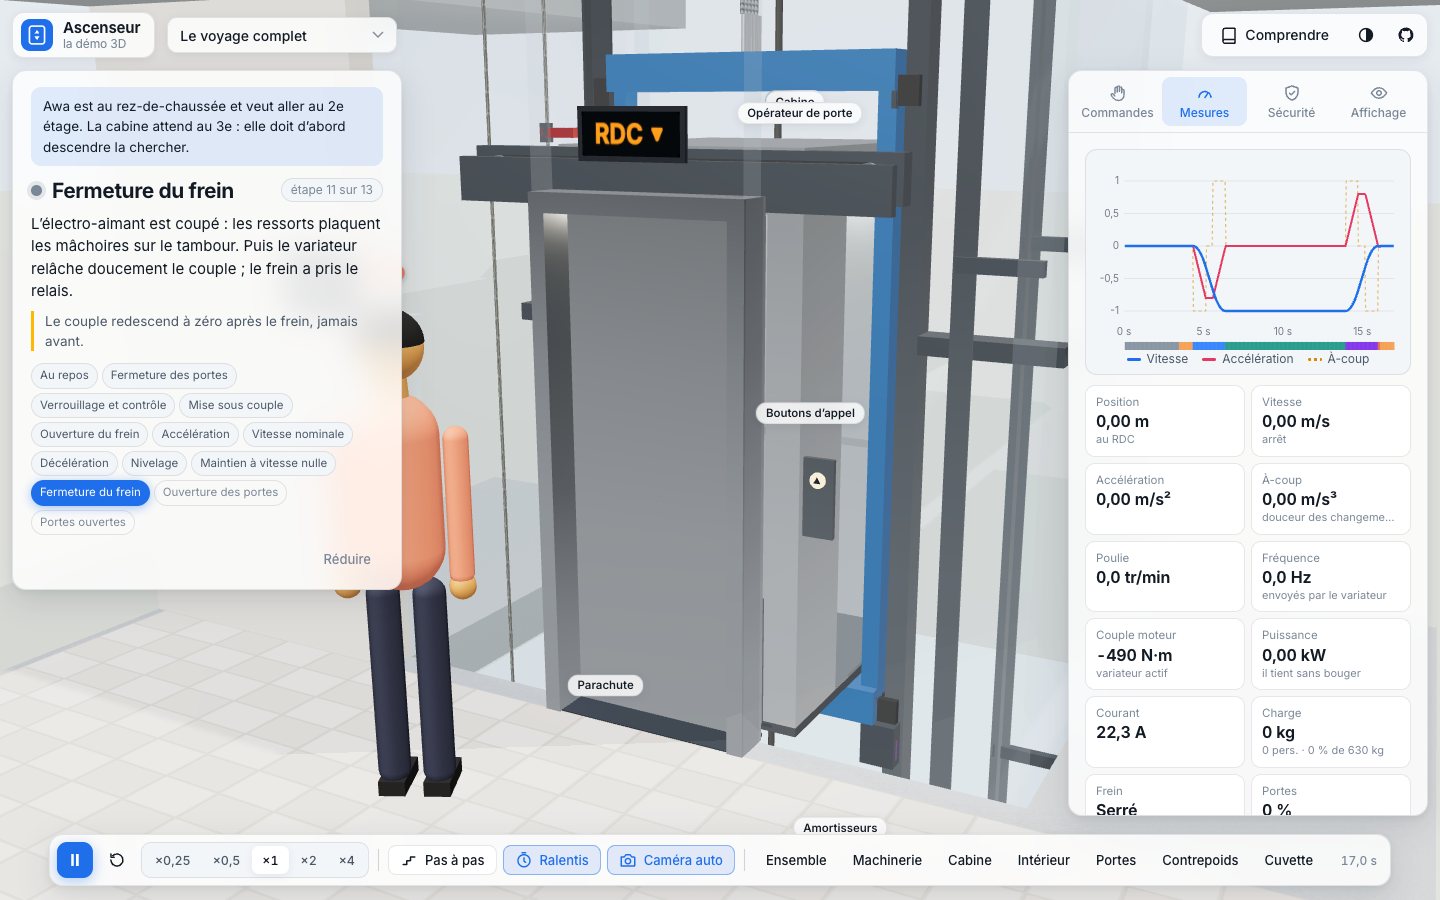Open the 'Le voyage complet' scenario dropdown
The width and height of the screenshot is (1440, 900).
[282, 35]
